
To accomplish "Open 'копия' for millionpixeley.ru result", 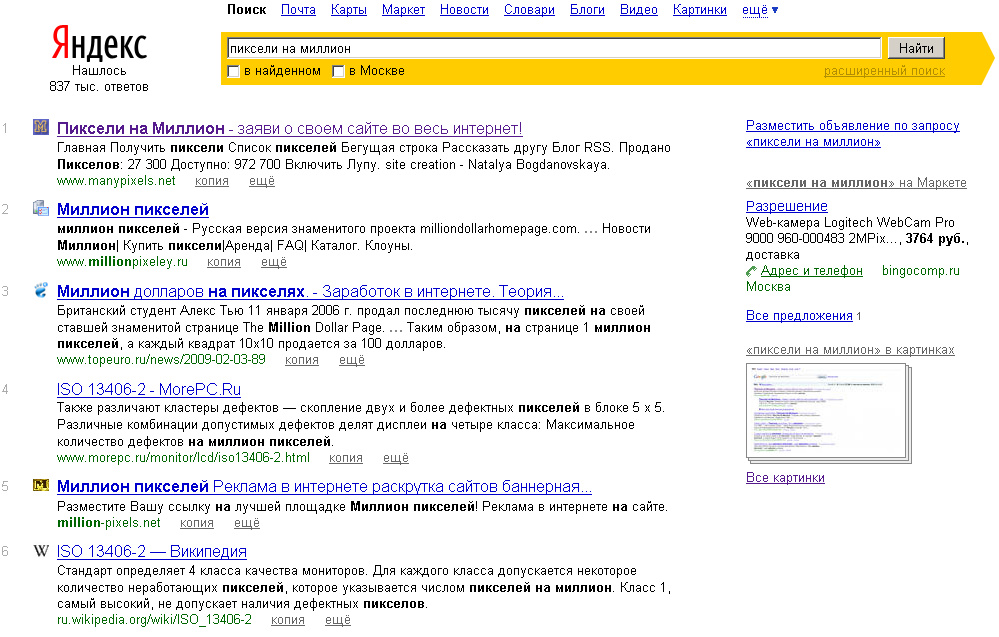I will point(224,262).
